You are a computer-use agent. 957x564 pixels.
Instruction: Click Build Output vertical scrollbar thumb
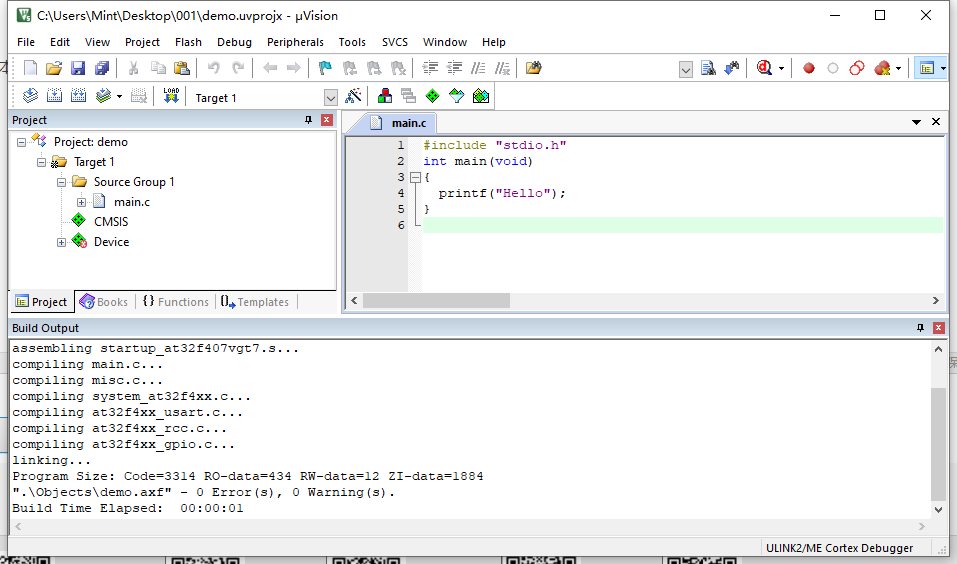[x=938, y=444]
